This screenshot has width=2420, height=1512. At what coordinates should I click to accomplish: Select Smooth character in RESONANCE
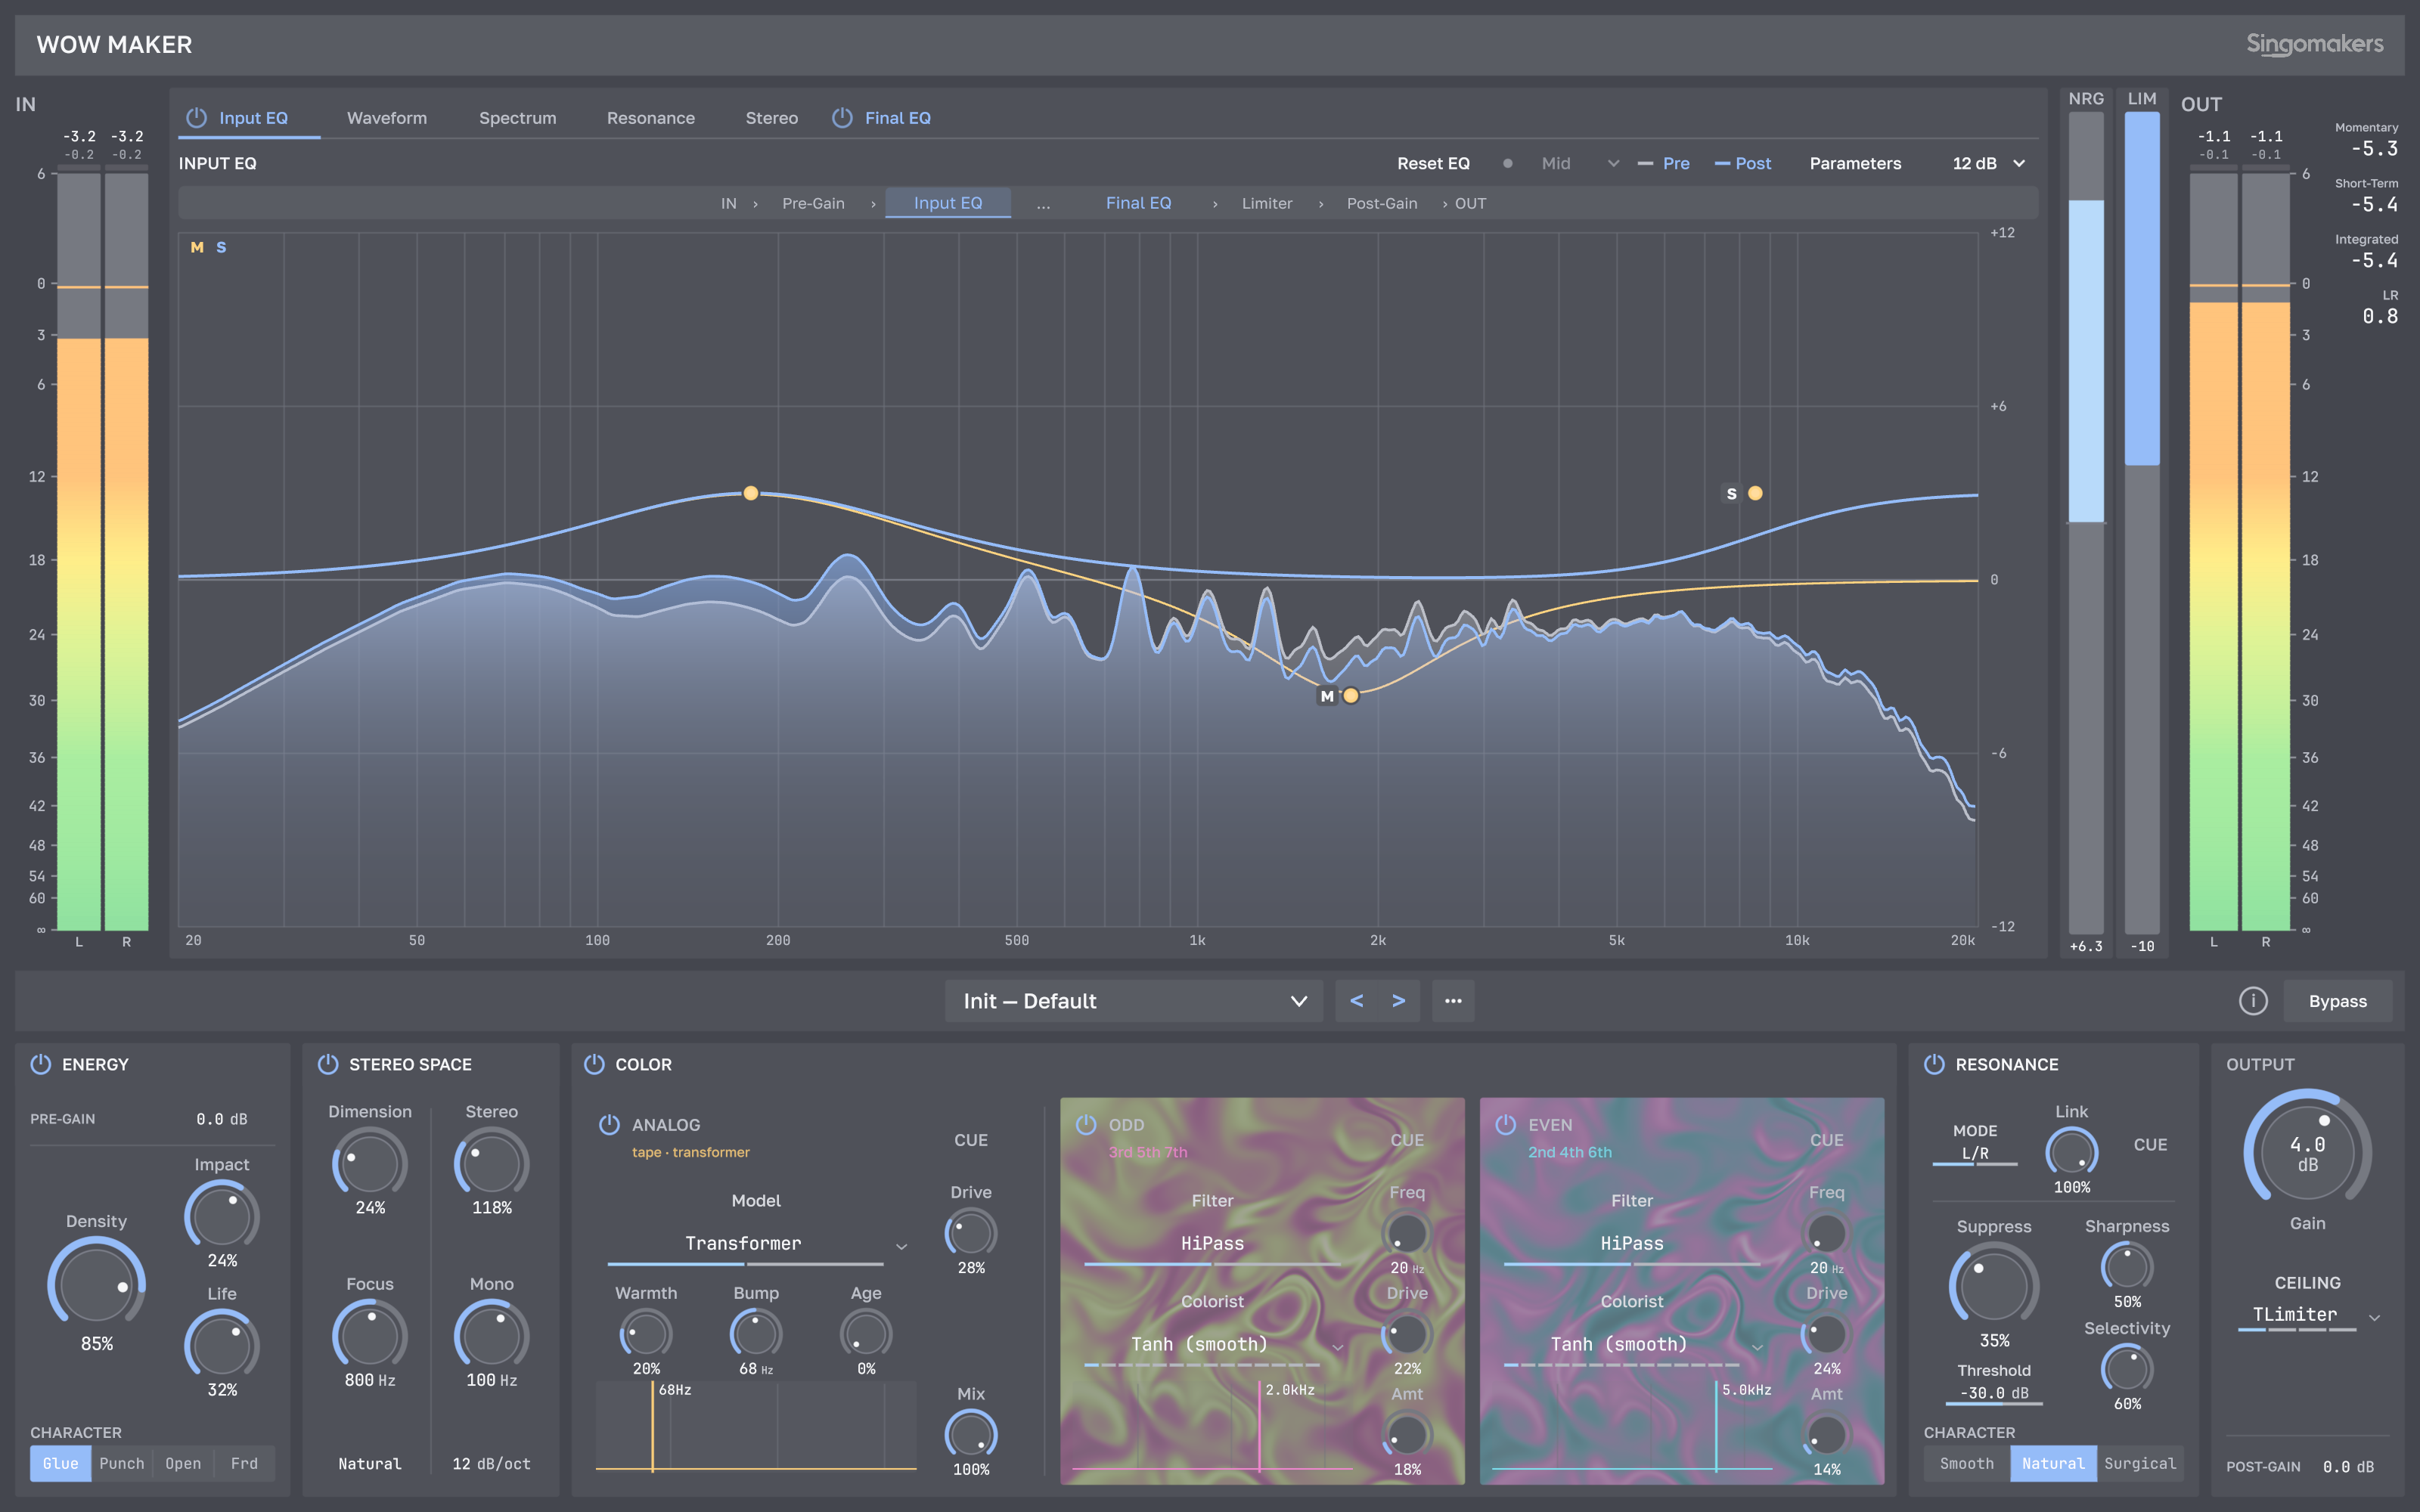click(1967, 1463)
